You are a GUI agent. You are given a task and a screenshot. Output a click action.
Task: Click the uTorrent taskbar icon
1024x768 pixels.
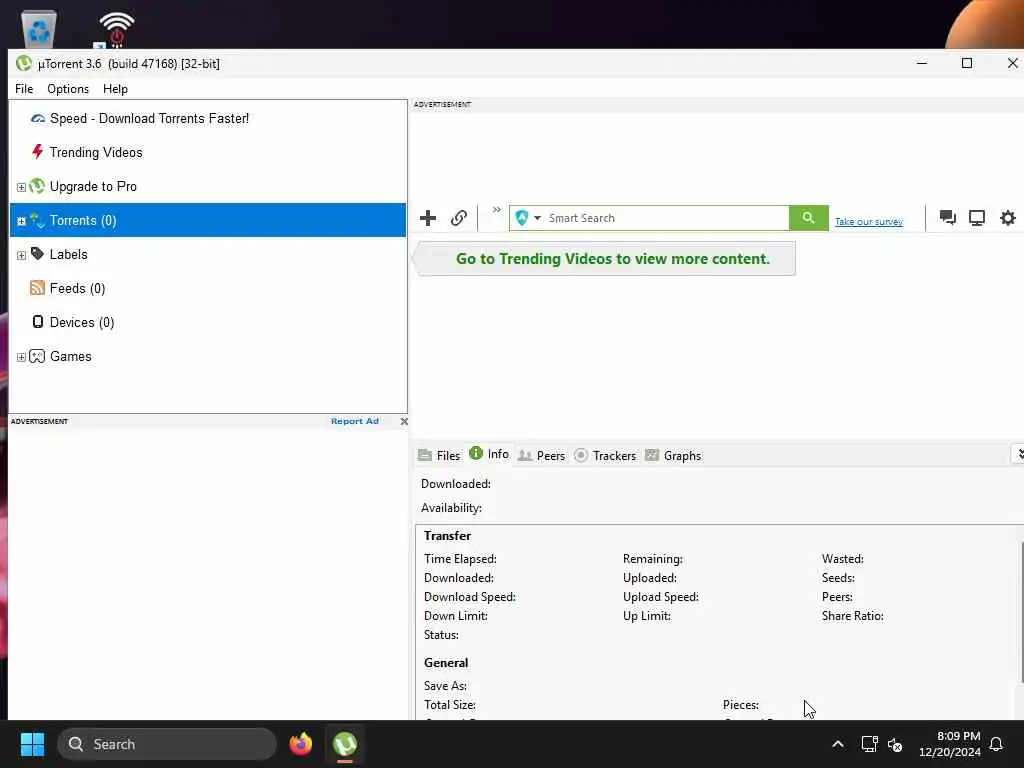(345, 744)
